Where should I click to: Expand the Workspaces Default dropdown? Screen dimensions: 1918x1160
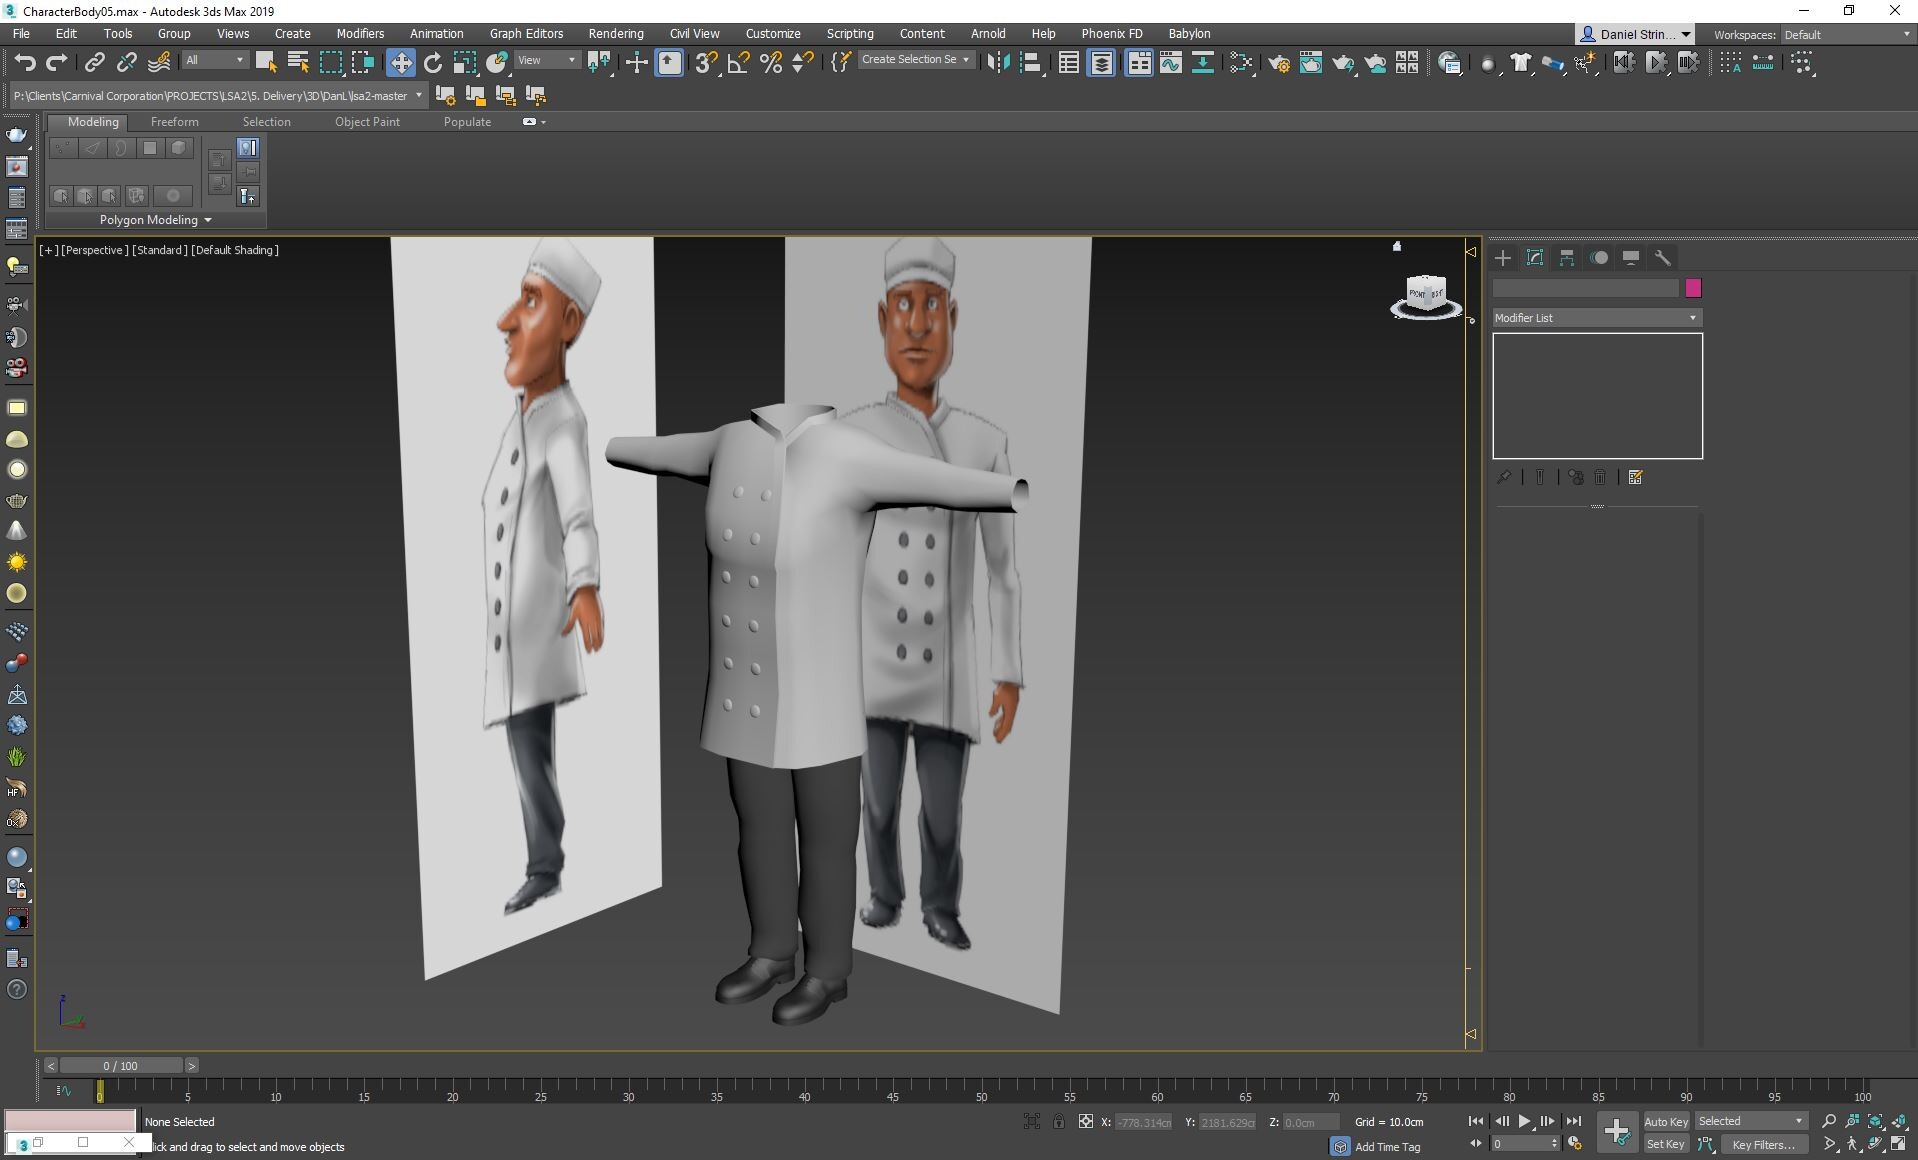click(x=1846, y=34)
